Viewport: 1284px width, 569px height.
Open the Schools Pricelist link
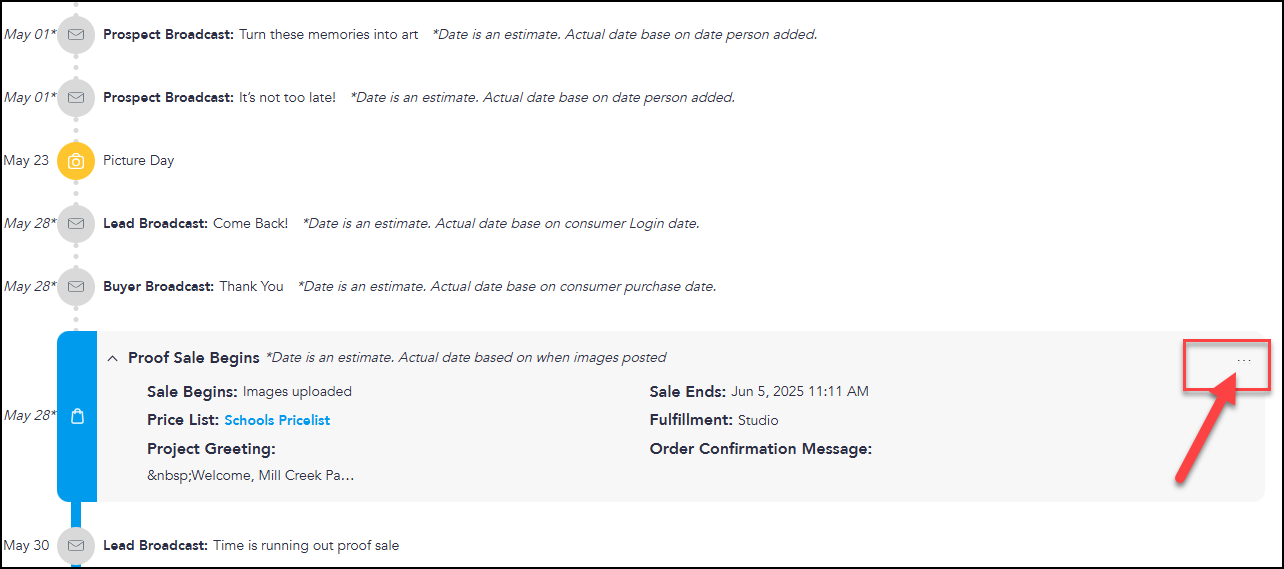(x=277, y=420)
